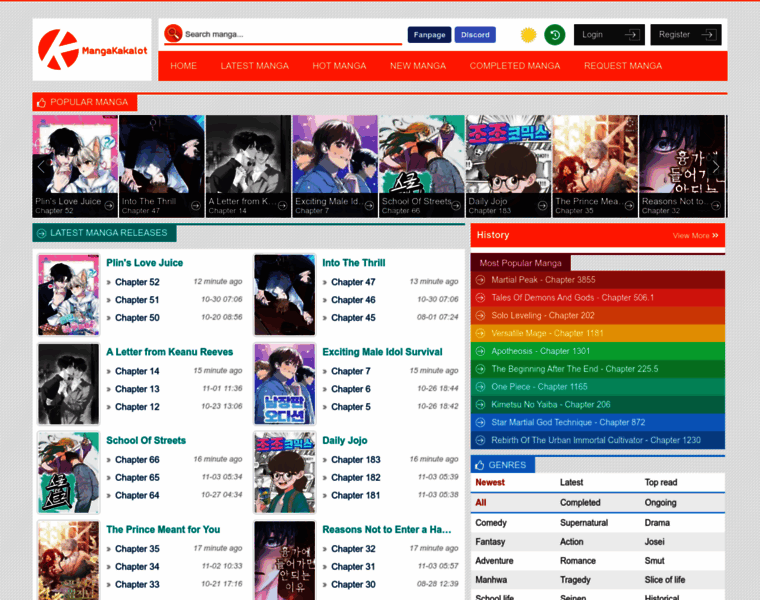
Task: Click View More in History panel
Action: [x=696, y=236]
